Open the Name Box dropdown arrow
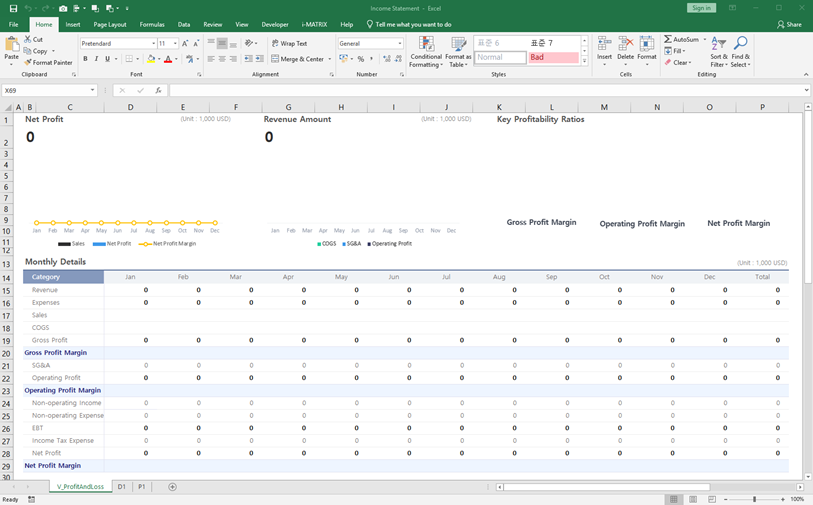This screenshot has height=505, width=813. (x=92, y=90)
